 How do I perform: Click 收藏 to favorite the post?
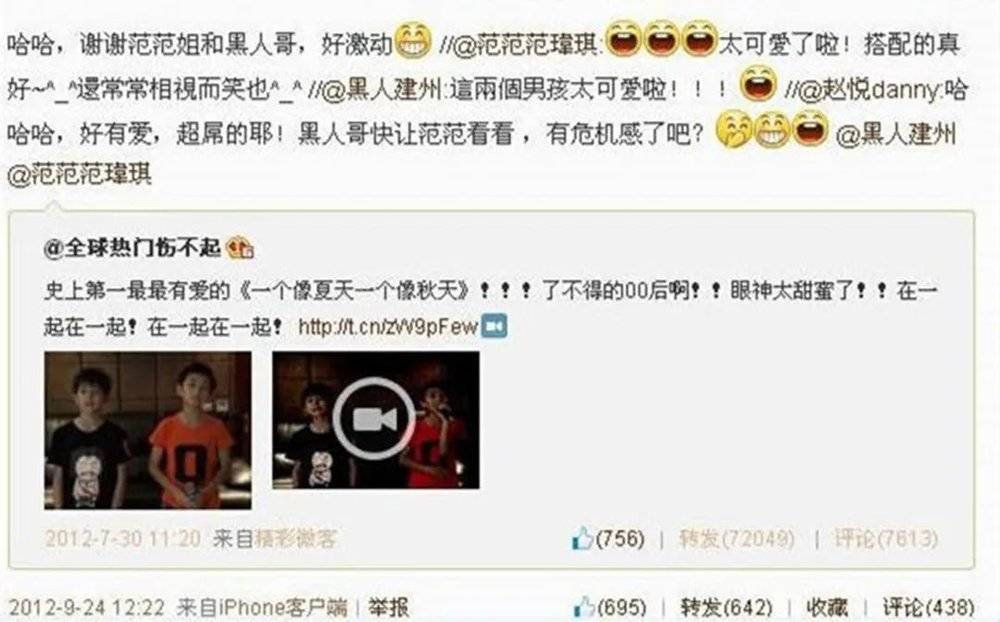pyautogui.click(x=827, y=607)
